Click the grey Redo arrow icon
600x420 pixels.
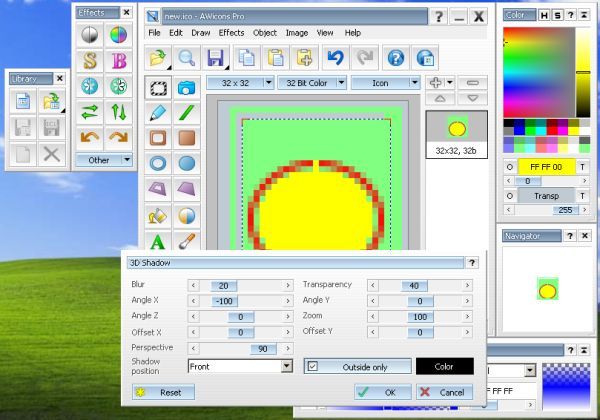[x=365, y=58]
